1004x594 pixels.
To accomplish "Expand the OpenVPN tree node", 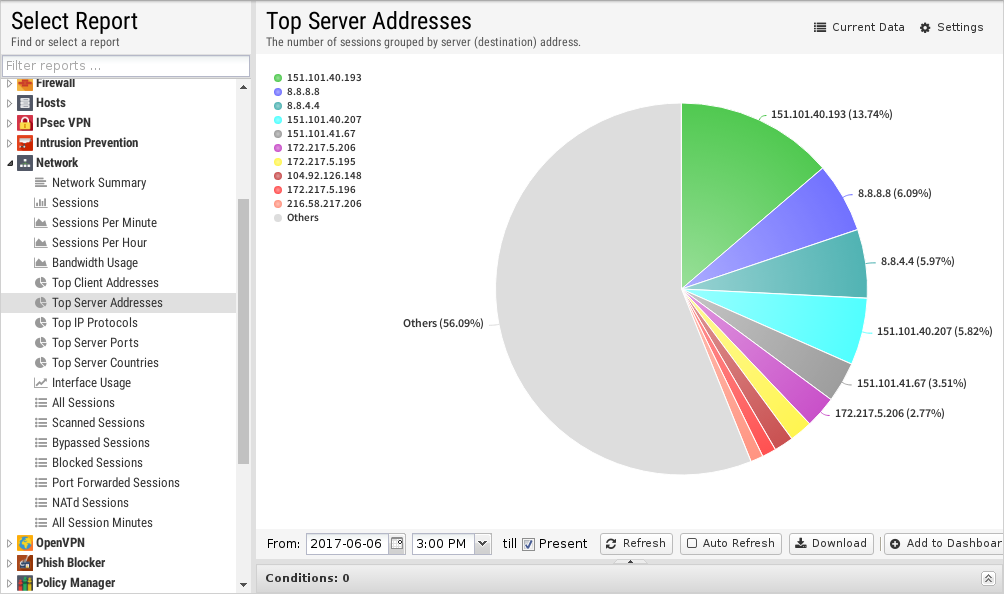I will tap(10, 543).
